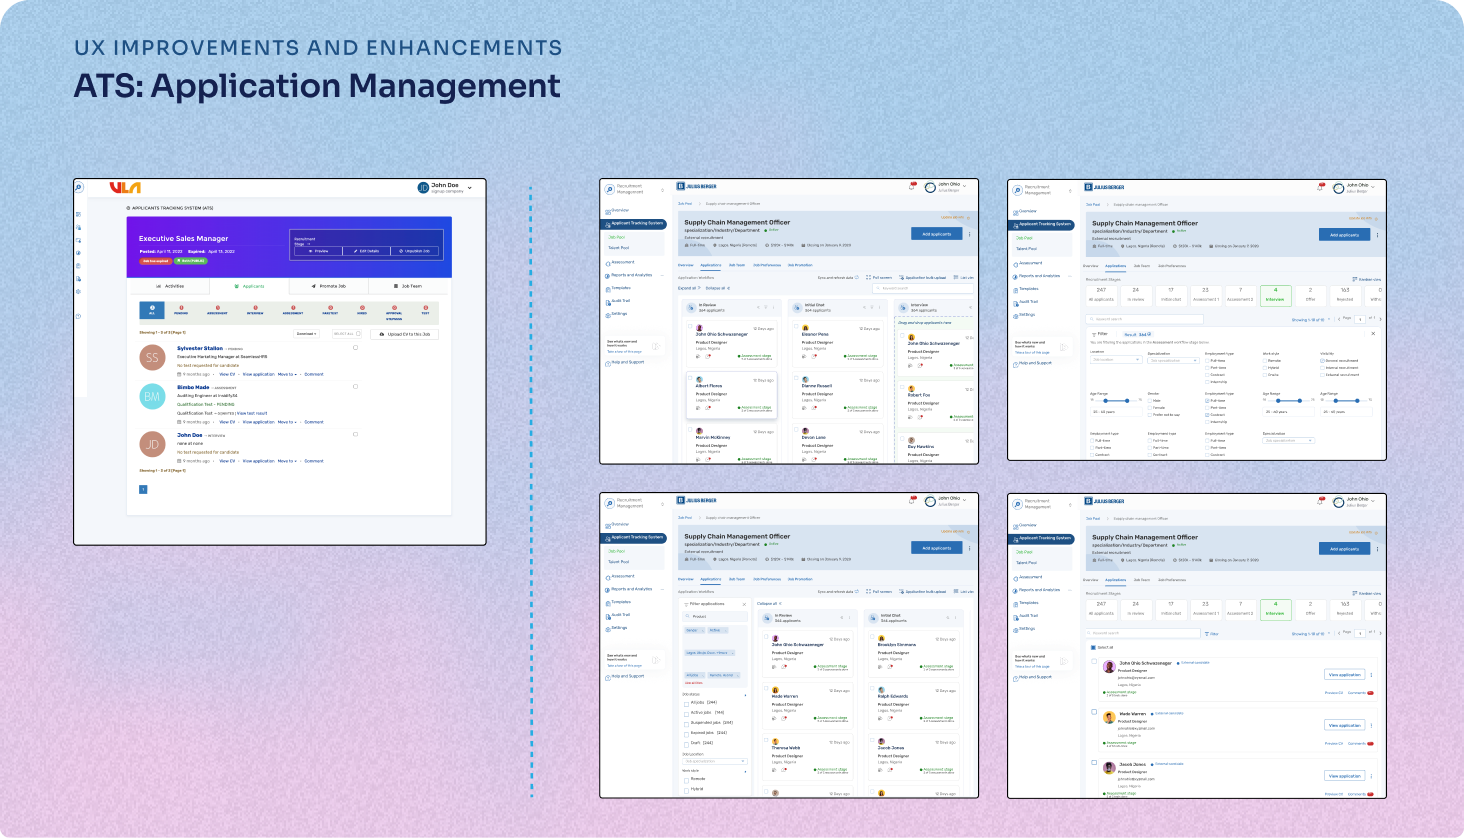Open the Promote Job tab in ULA screen
The image size is (1464, 838).
click(x=329, y=286)
